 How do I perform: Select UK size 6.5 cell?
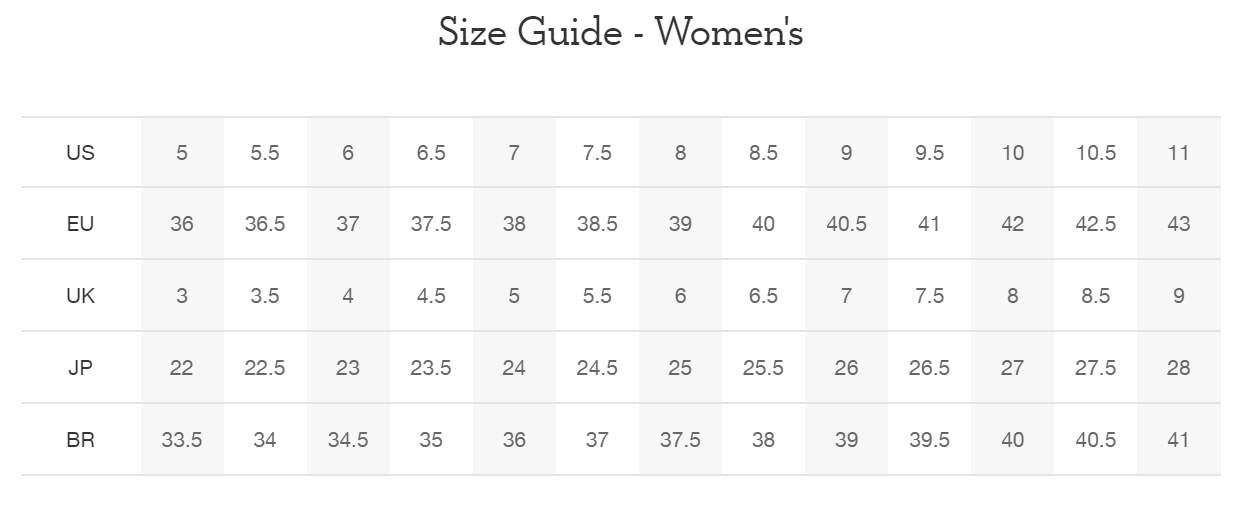tap(763, 296)
